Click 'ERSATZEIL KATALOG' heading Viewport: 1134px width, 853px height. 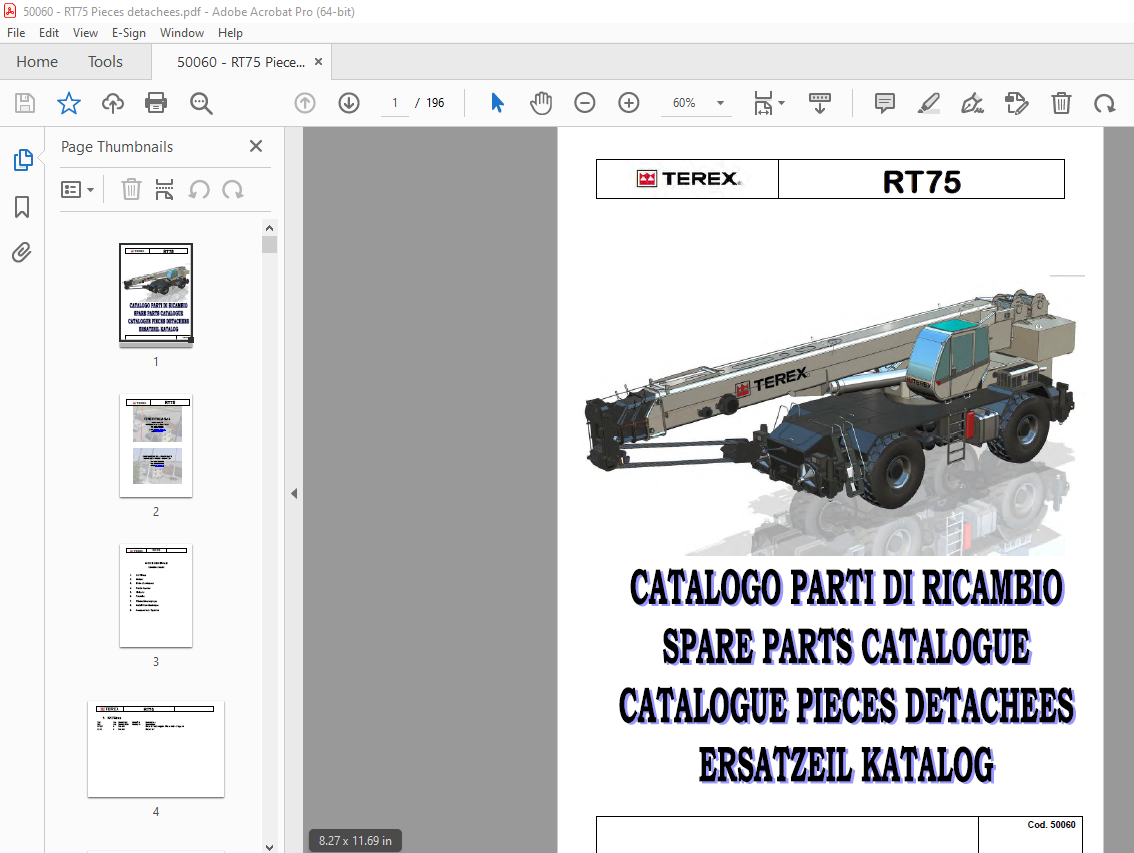click(846, 765)
